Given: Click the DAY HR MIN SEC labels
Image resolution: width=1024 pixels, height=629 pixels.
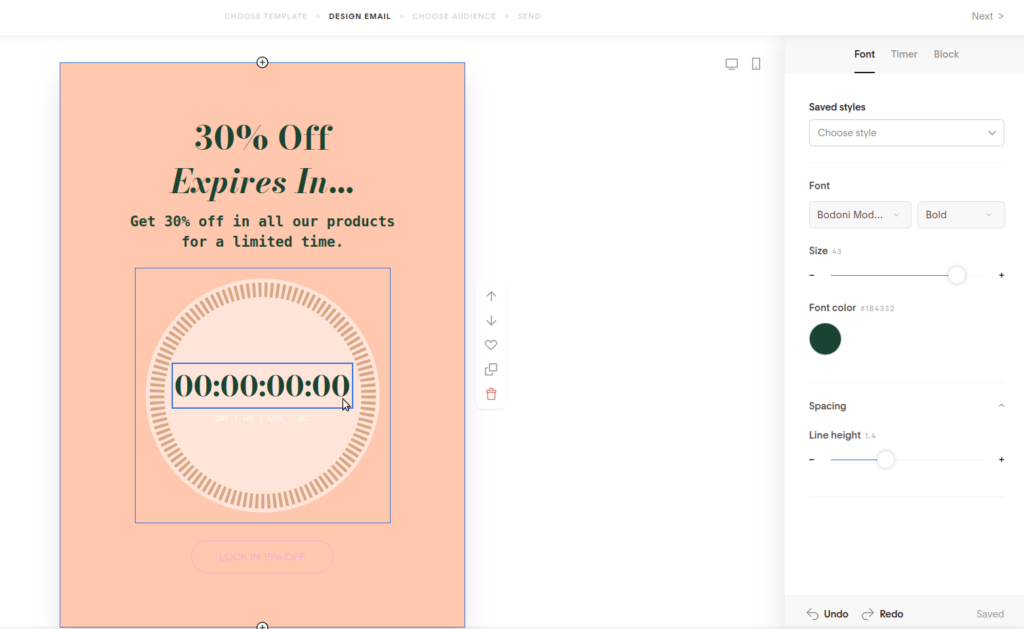Looking at the screenshot, I should (x=263, y=419).
